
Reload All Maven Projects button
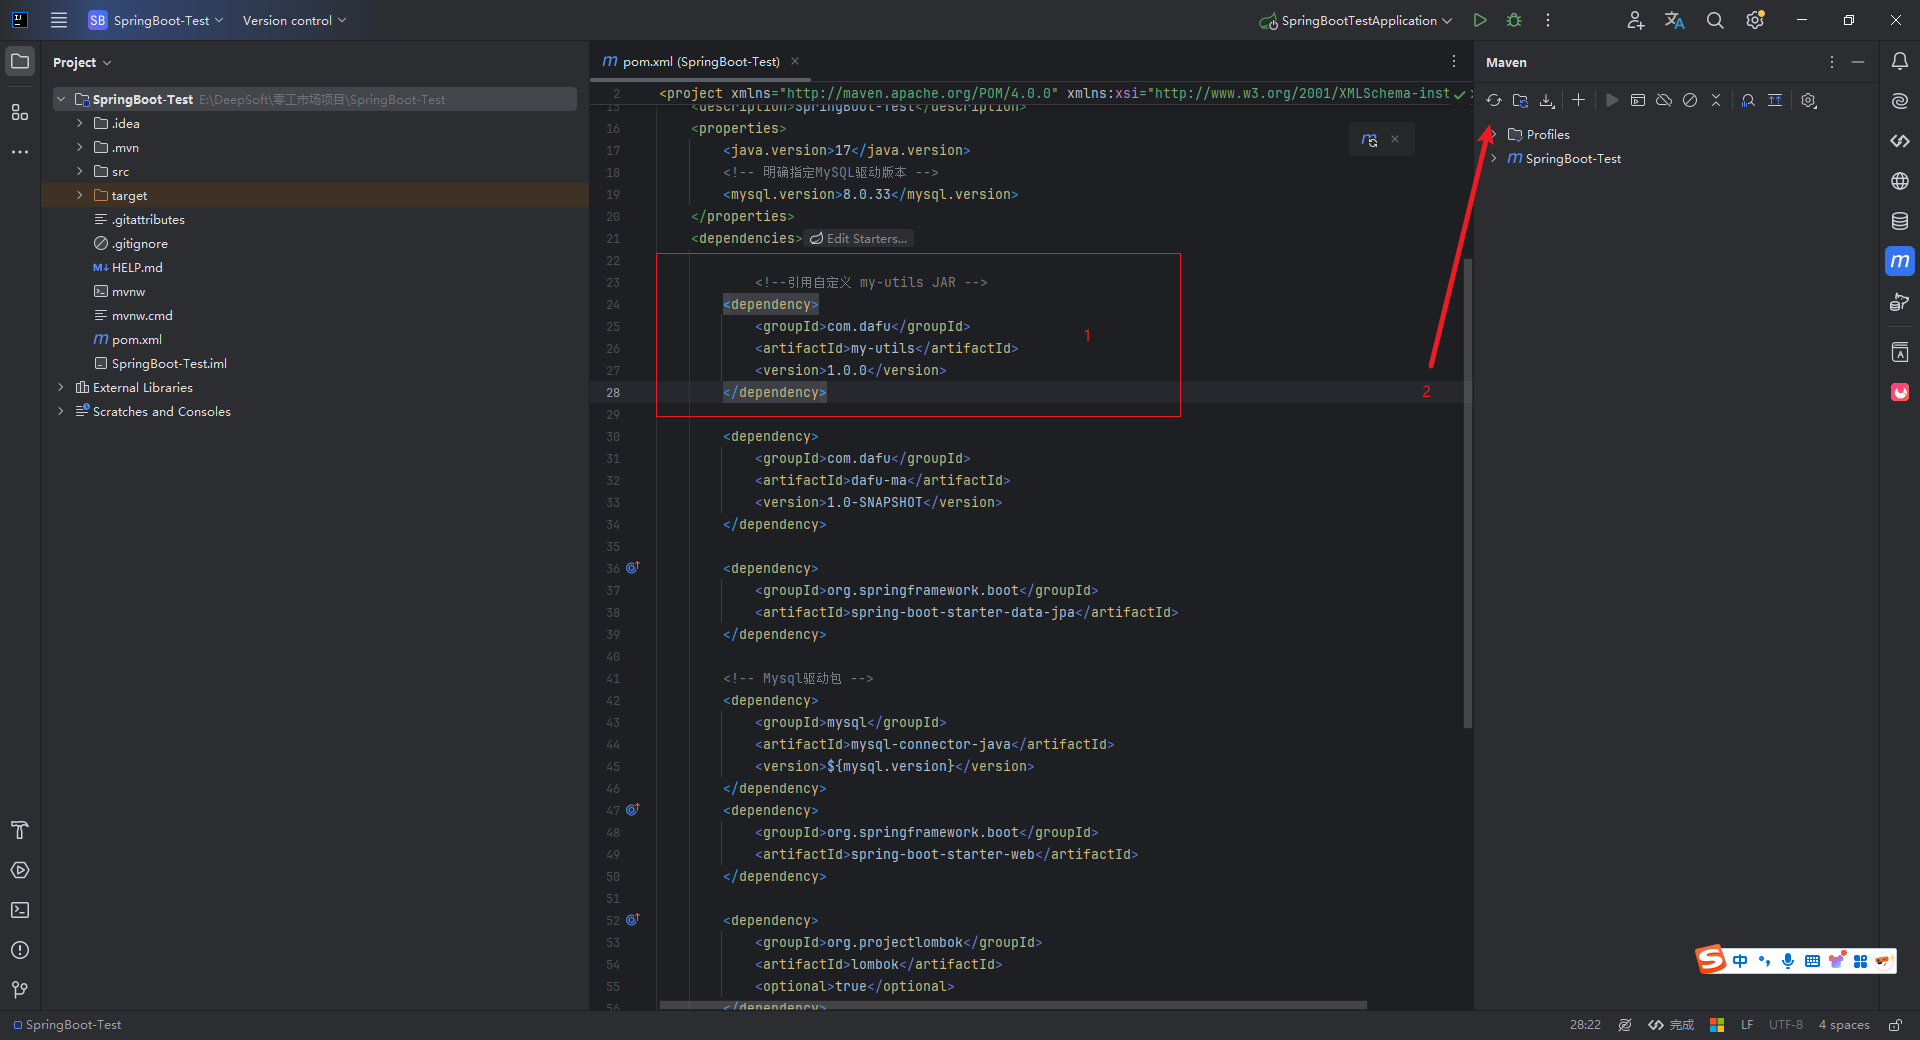(x=1494, y=100)
